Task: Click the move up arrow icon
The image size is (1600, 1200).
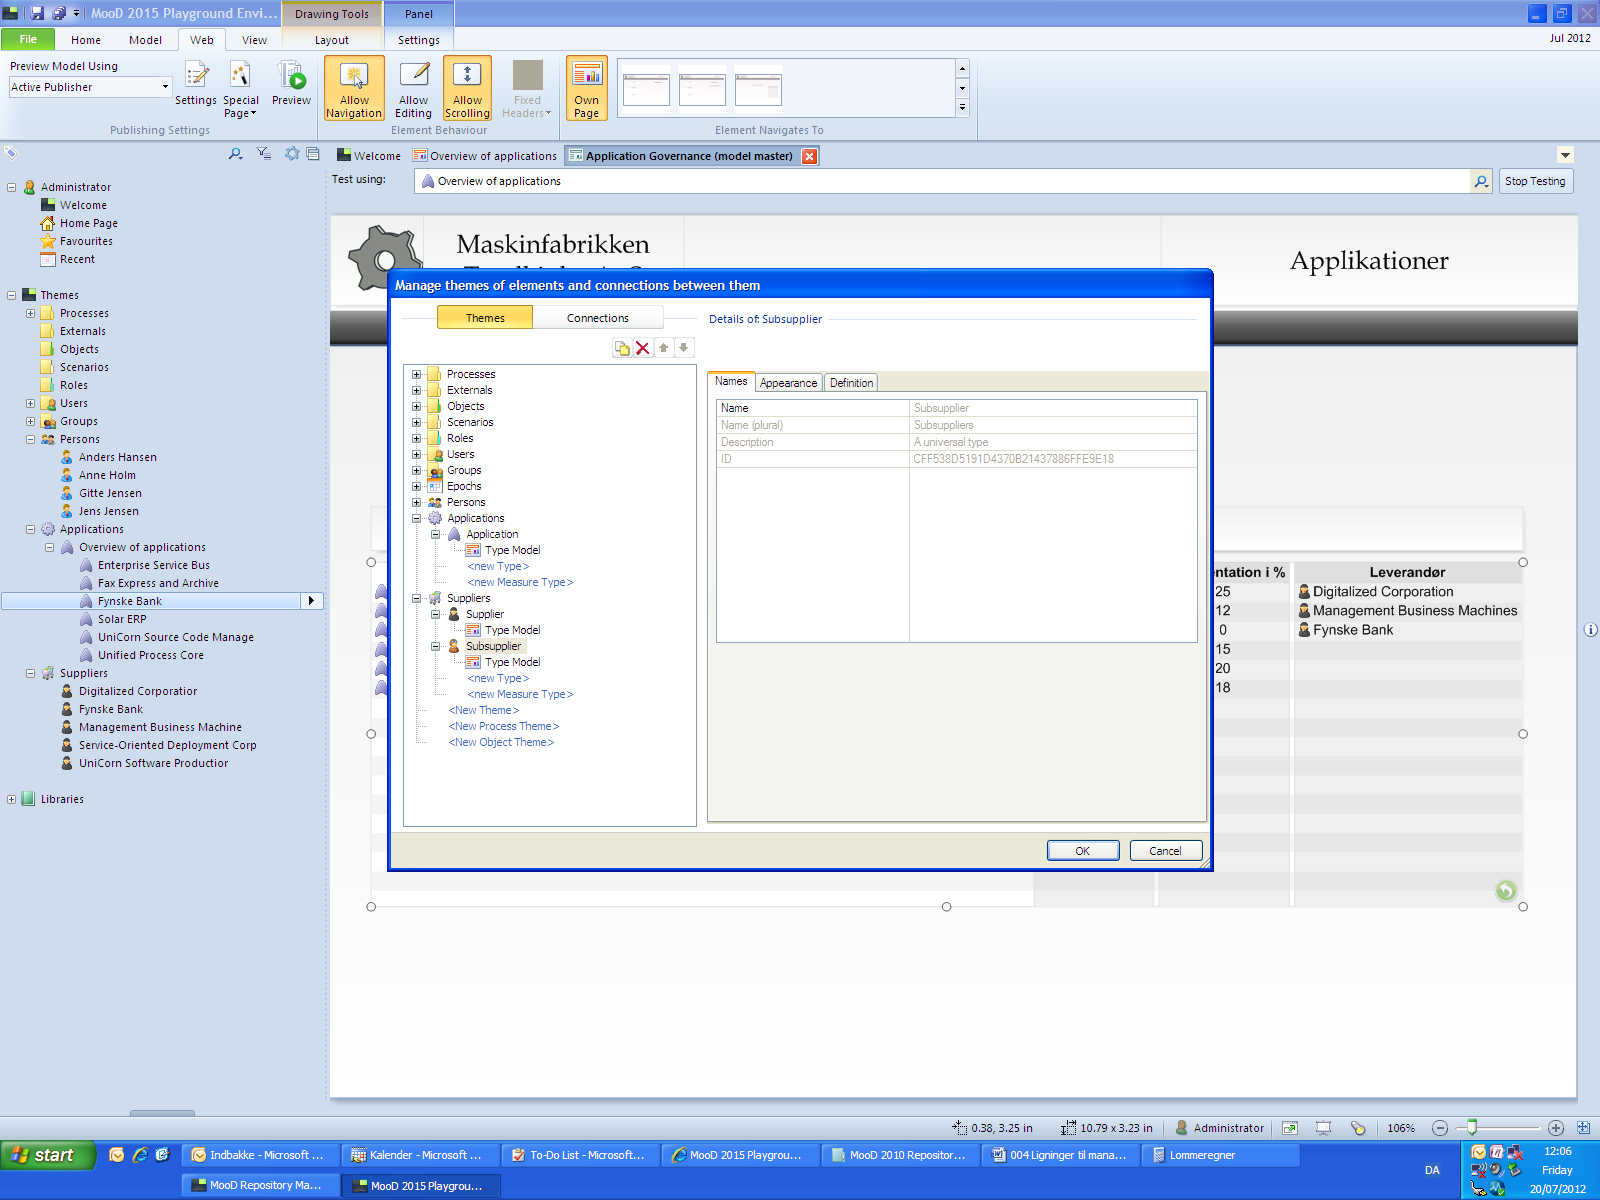Action: (x=663, y=348)
